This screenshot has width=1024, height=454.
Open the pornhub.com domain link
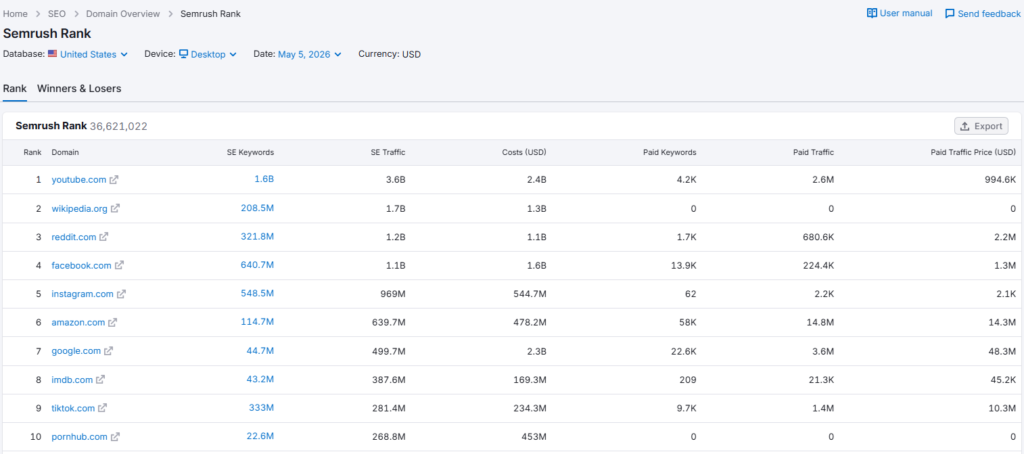click(80, 436)
